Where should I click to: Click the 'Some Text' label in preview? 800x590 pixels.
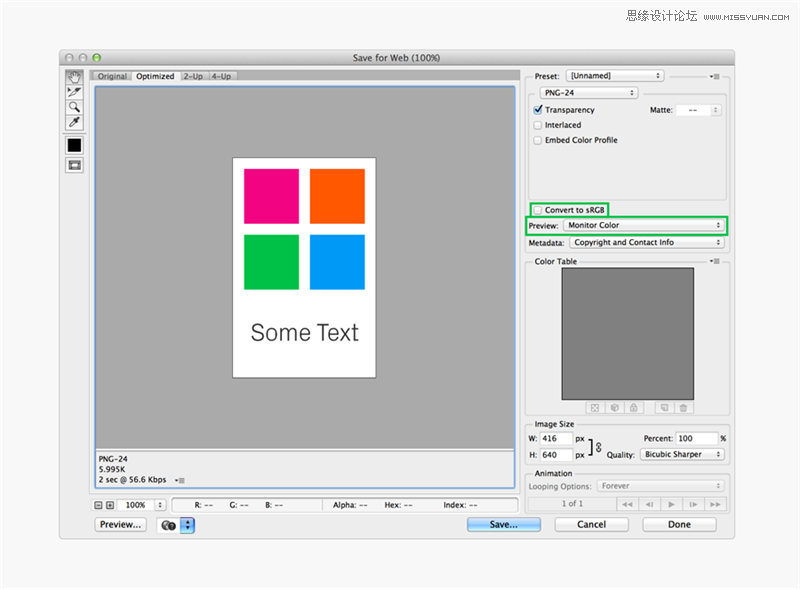(305, 333)
